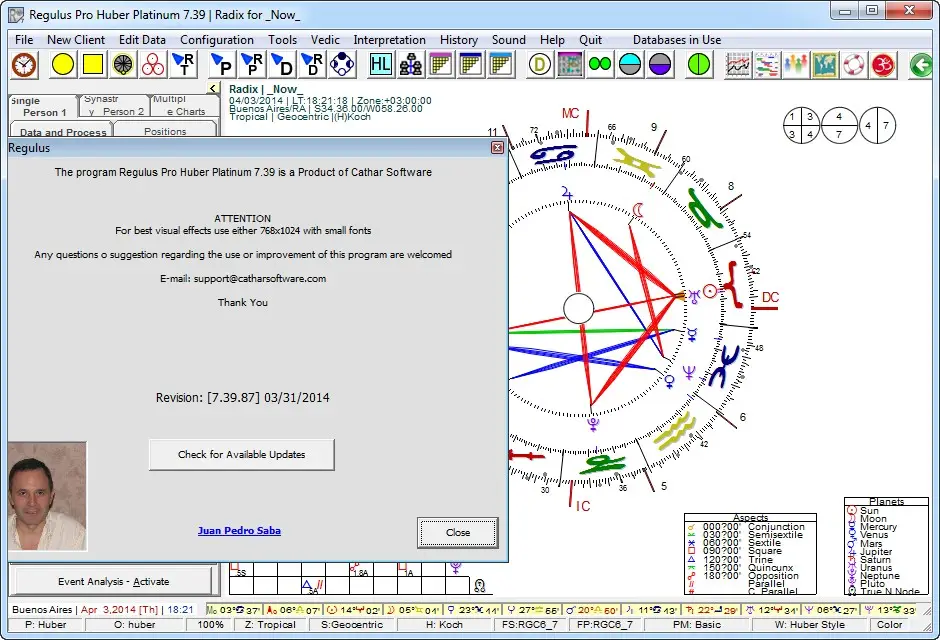Viewport: 940px width, 640px height.
Task: Click Quit in the menu bar
Action: (x=590, y=40)
